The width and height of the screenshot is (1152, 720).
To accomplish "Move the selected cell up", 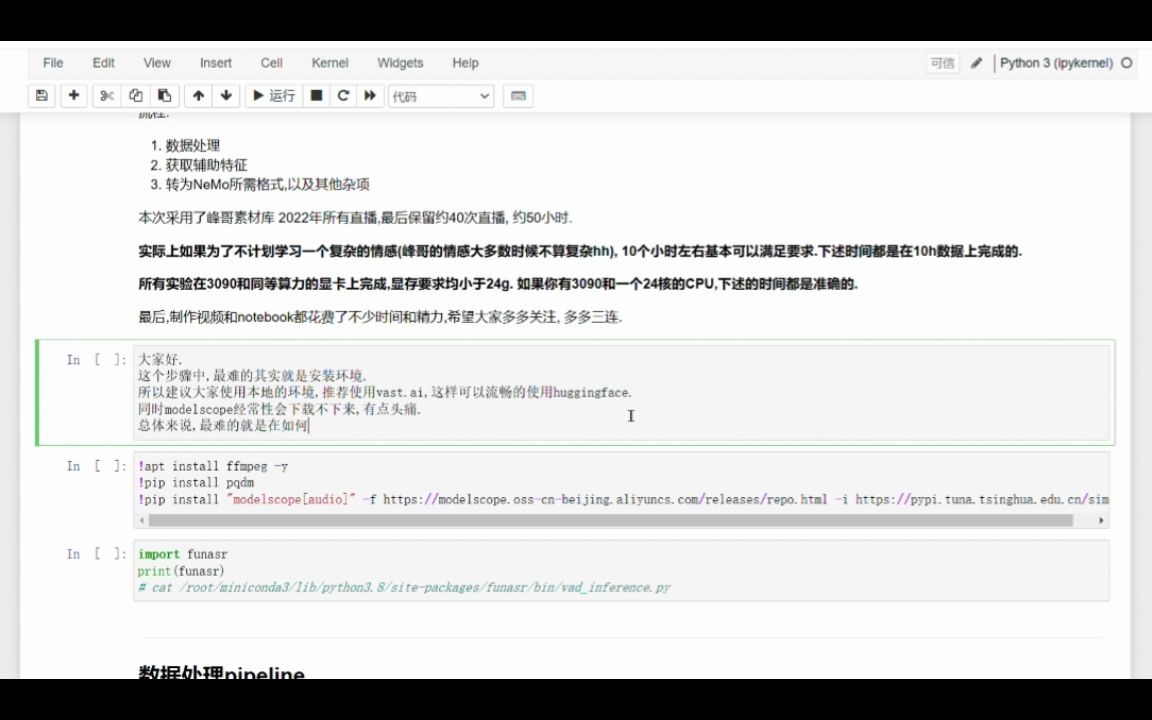I will 198,95.
